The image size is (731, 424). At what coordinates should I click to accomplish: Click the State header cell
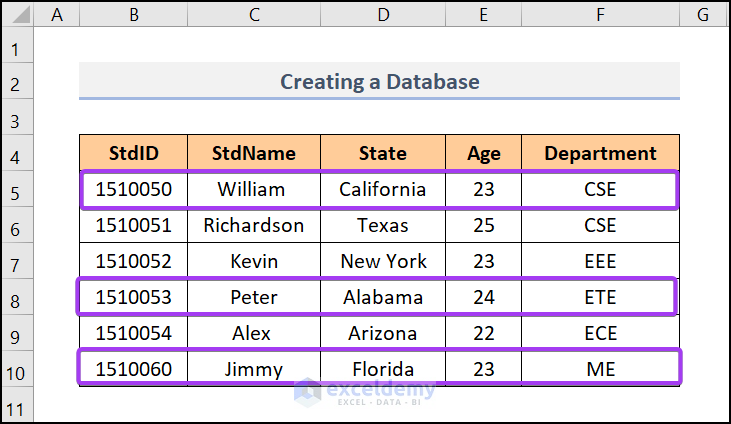383,153
